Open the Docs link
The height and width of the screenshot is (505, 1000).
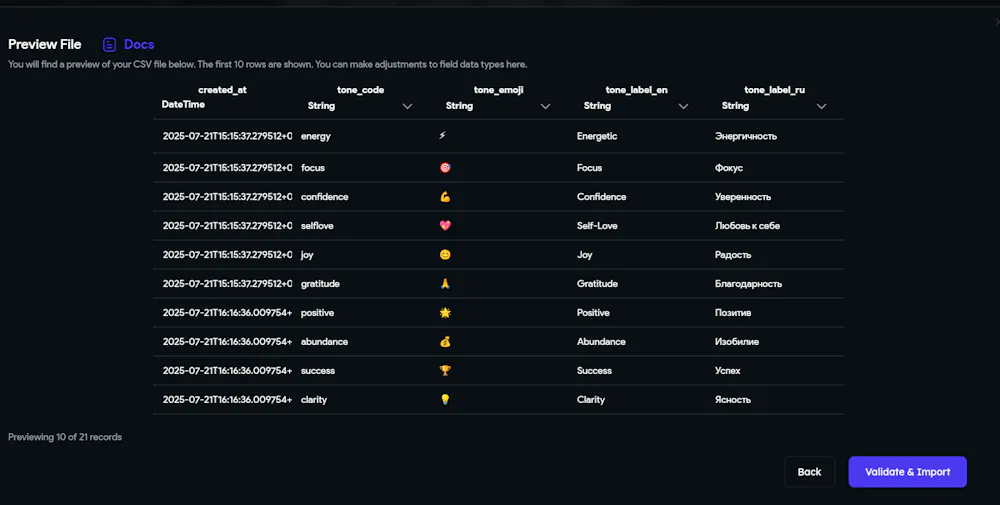[x=139, y=45]
